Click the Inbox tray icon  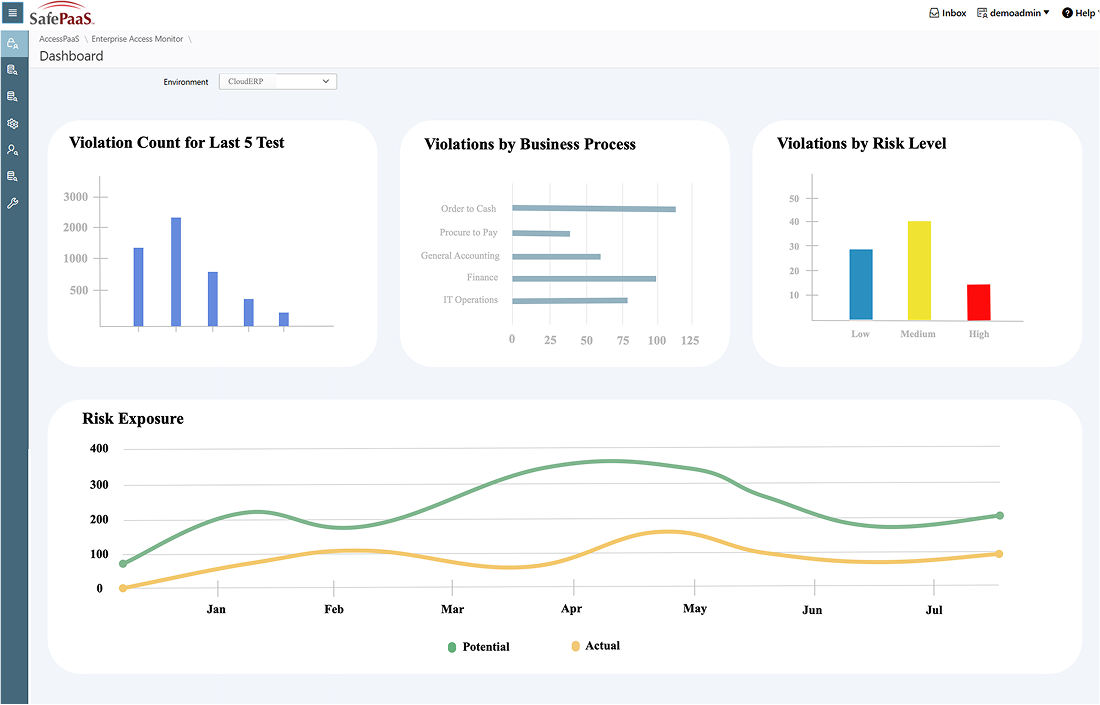click(x=934, y=13)
